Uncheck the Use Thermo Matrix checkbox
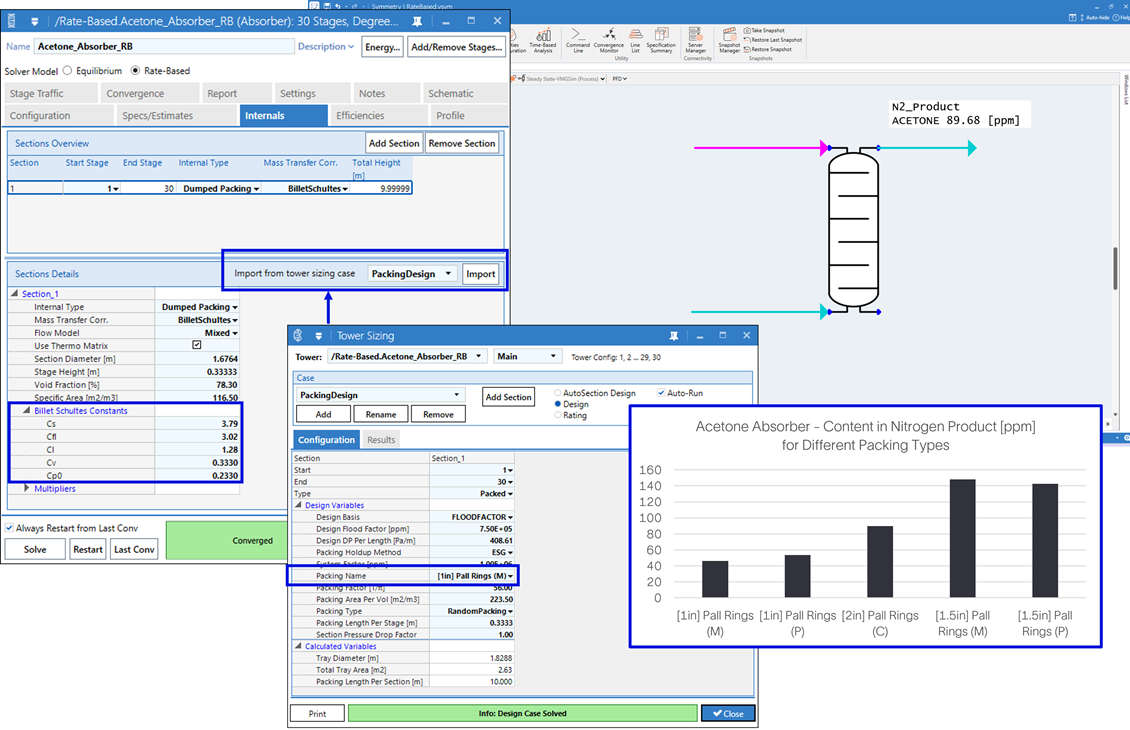 click(197, 346)
